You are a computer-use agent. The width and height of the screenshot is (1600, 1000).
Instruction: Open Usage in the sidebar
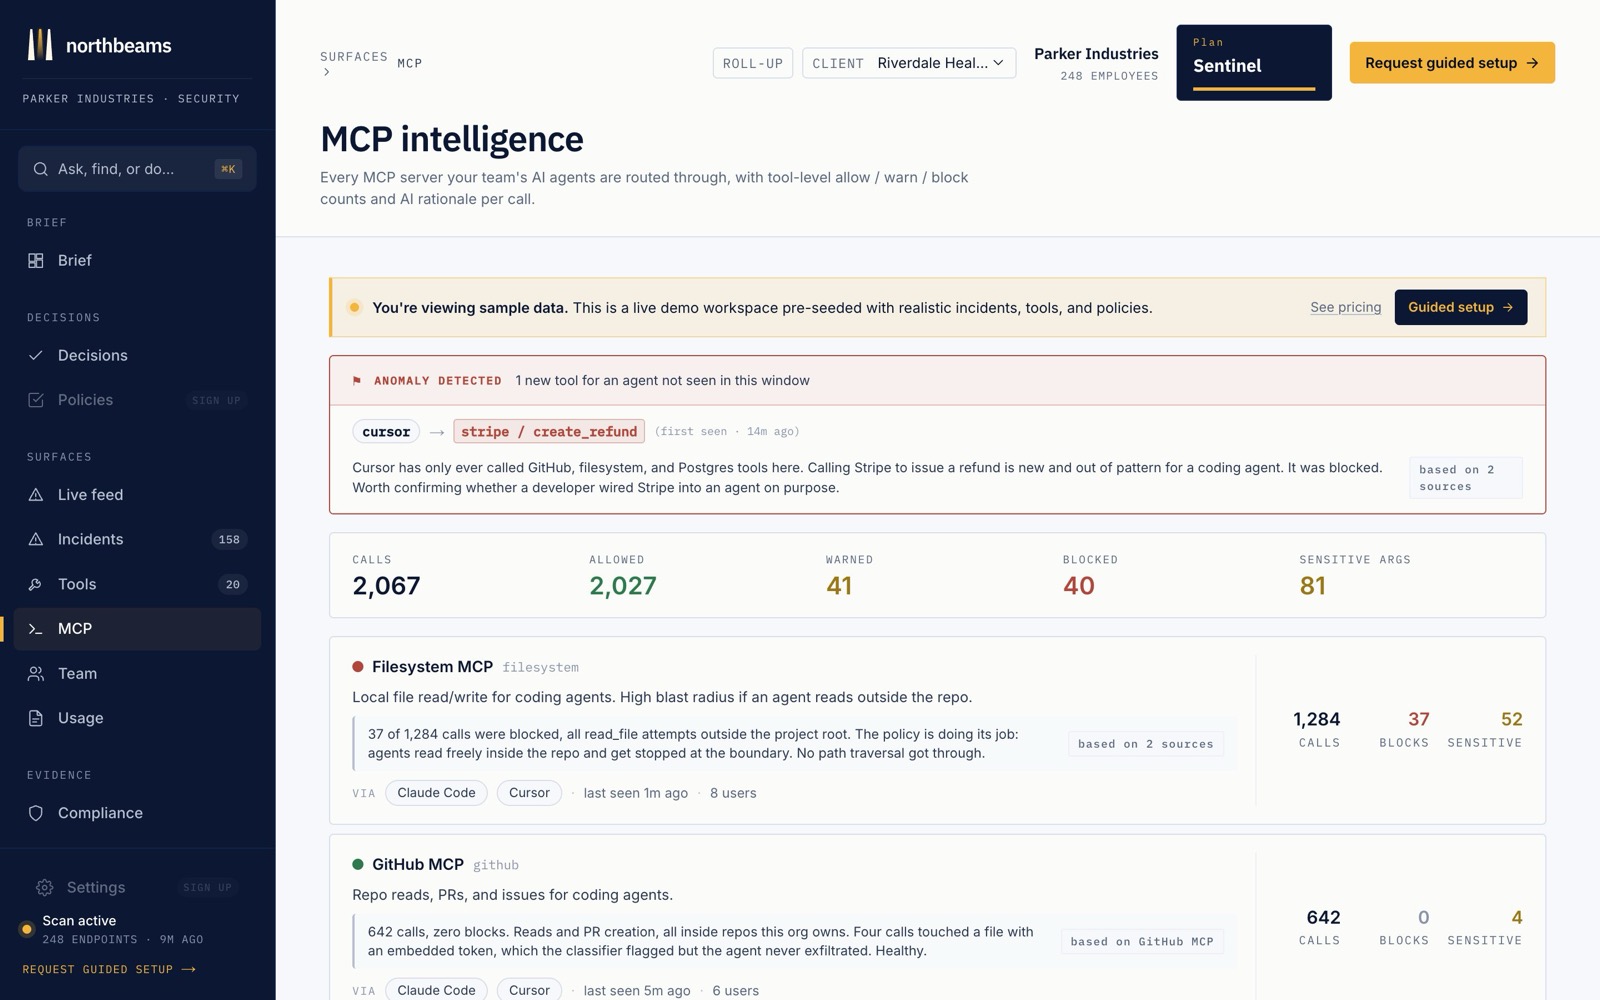click(137, 719)
